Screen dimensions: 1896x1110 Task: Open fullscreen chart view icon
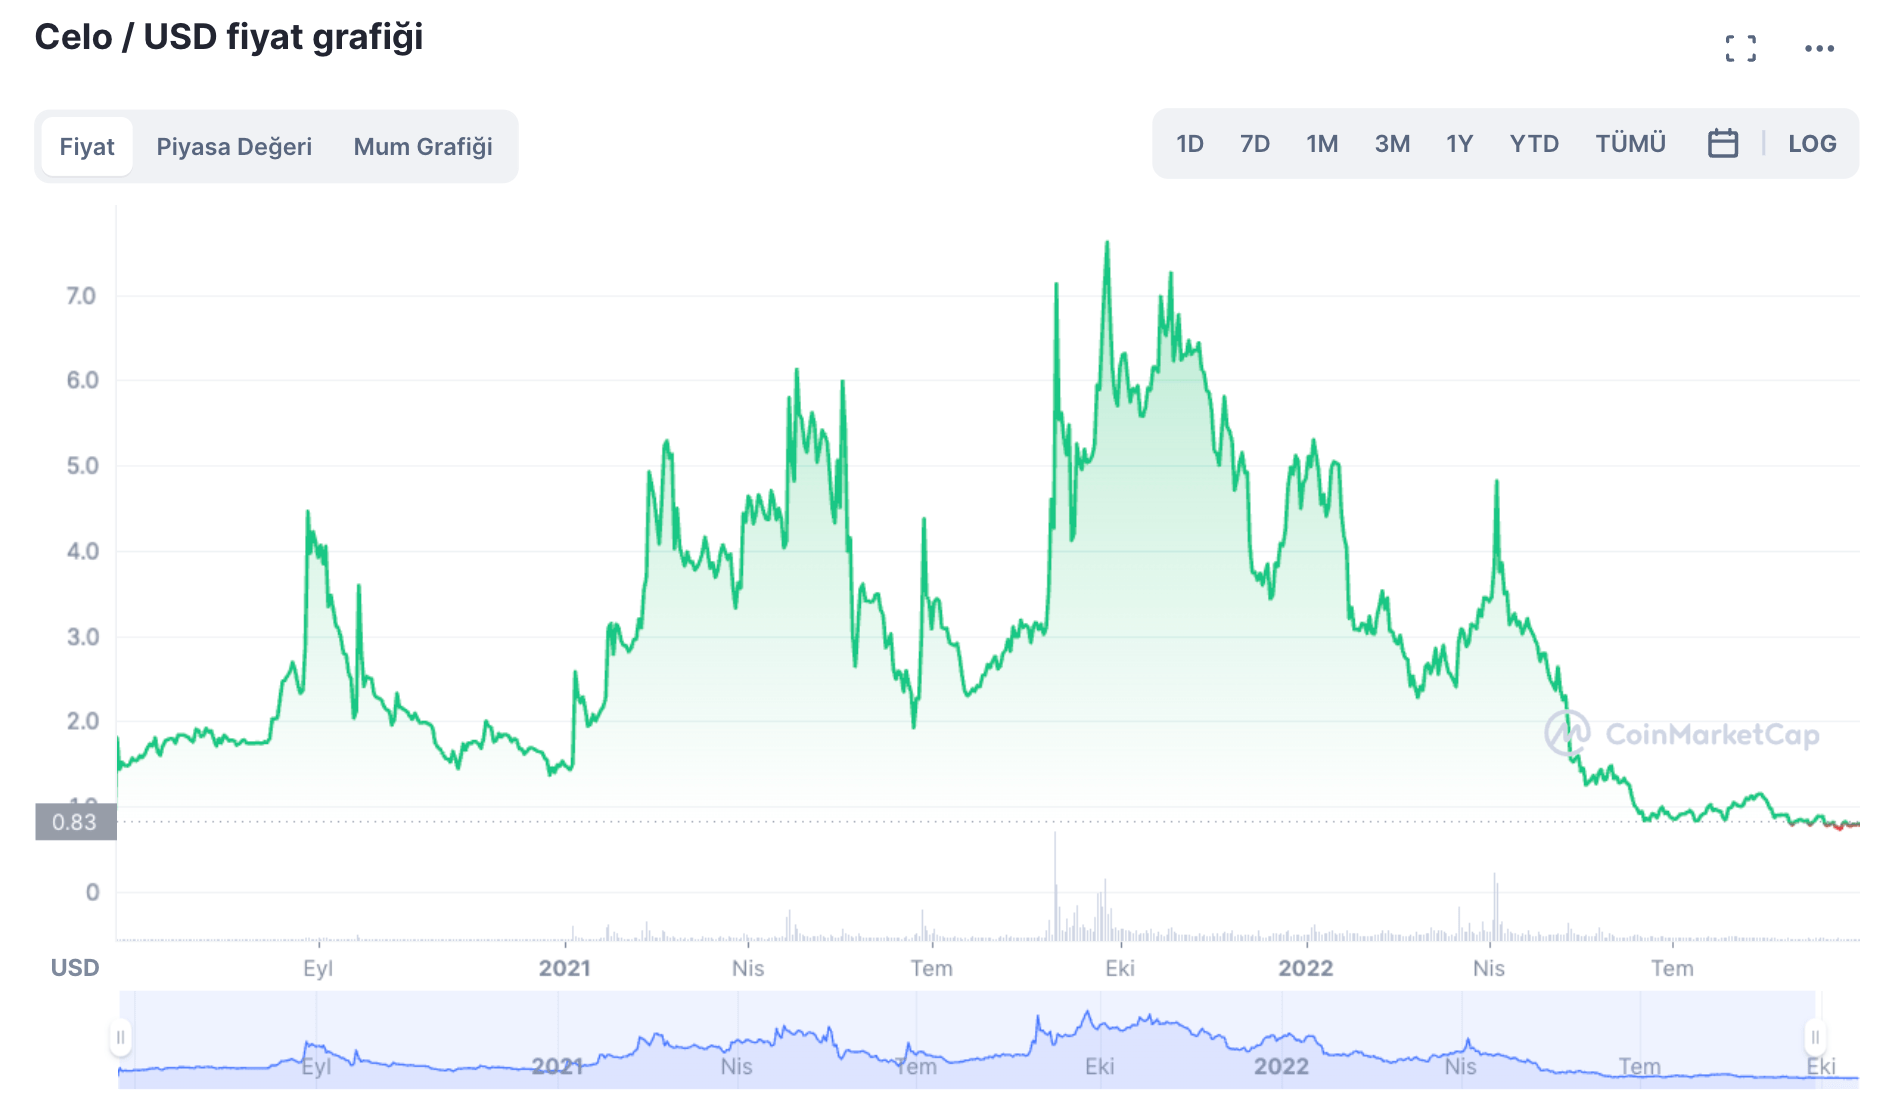(1740, 48)
